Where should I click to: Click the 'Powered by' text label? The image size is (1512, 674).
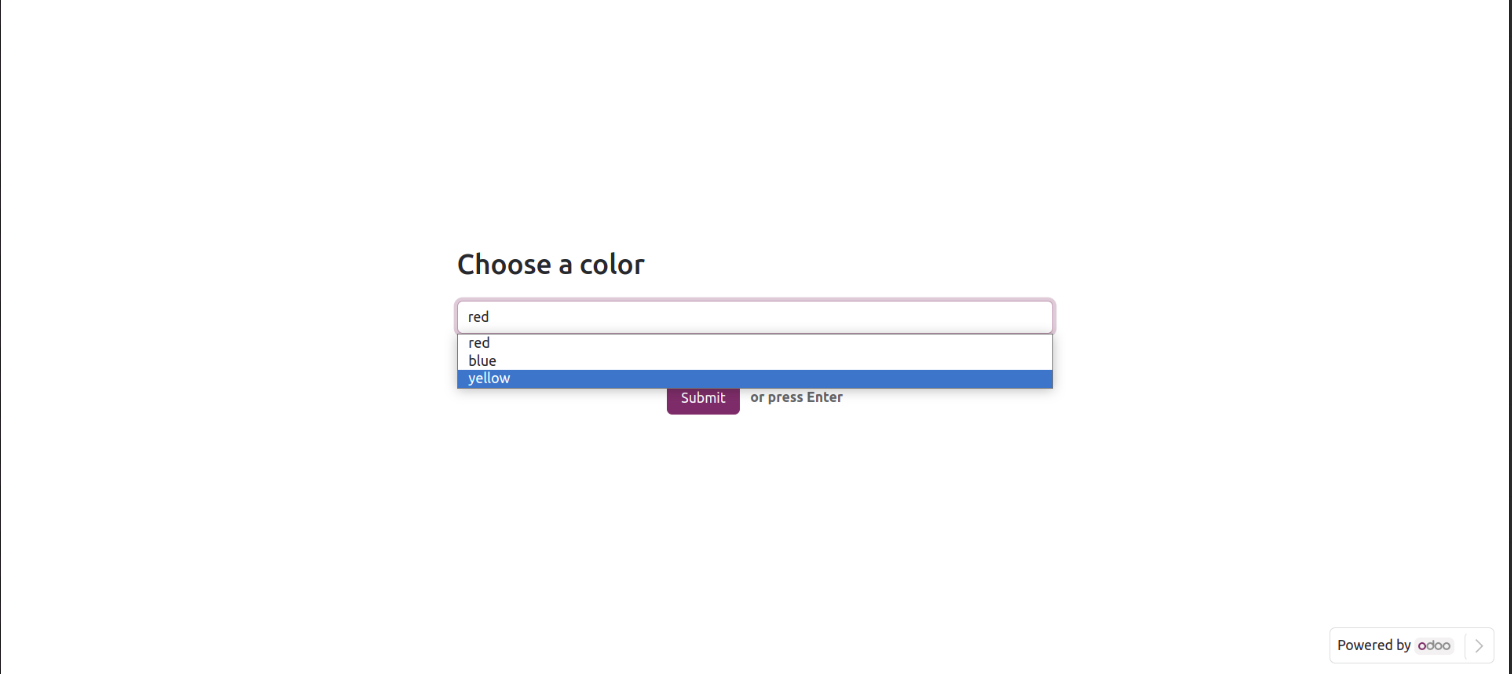tap(1373, 646)
